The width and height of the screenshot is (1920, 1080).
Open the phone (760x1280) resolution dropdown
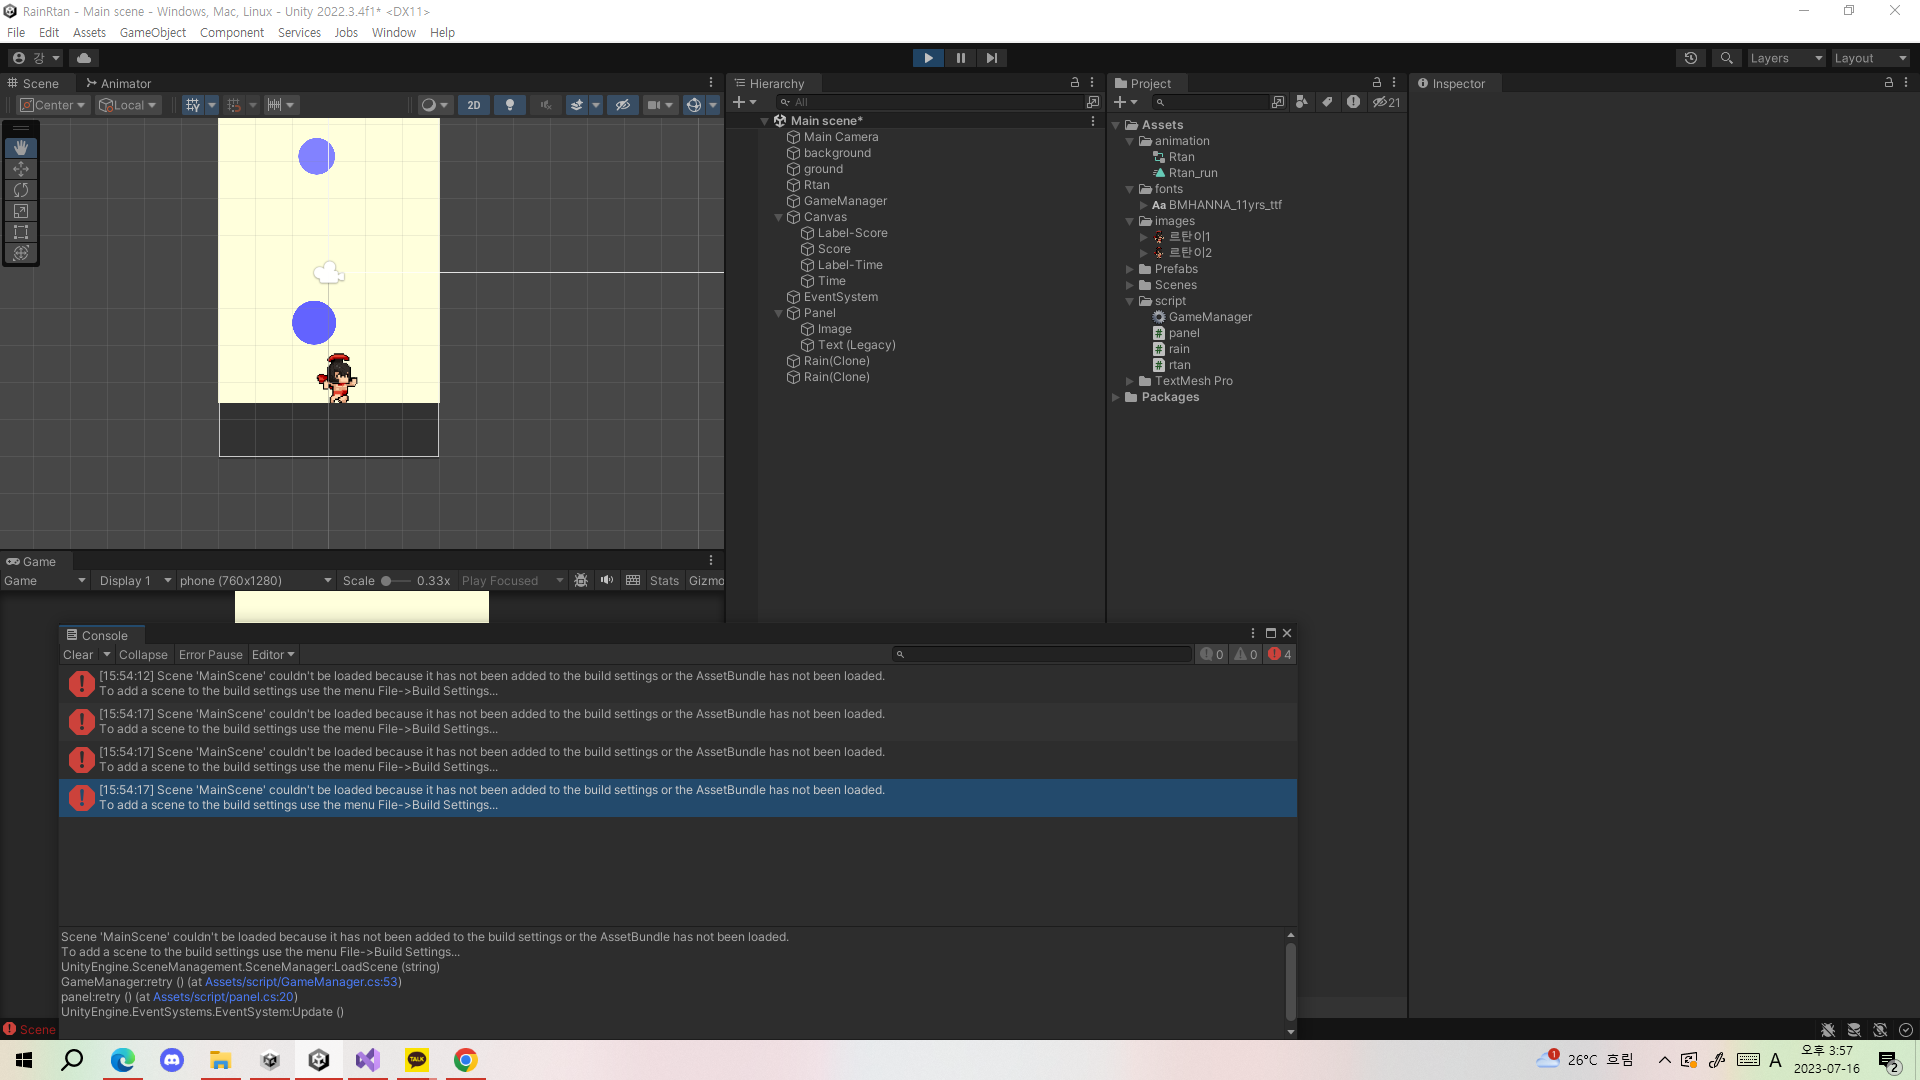256,581
